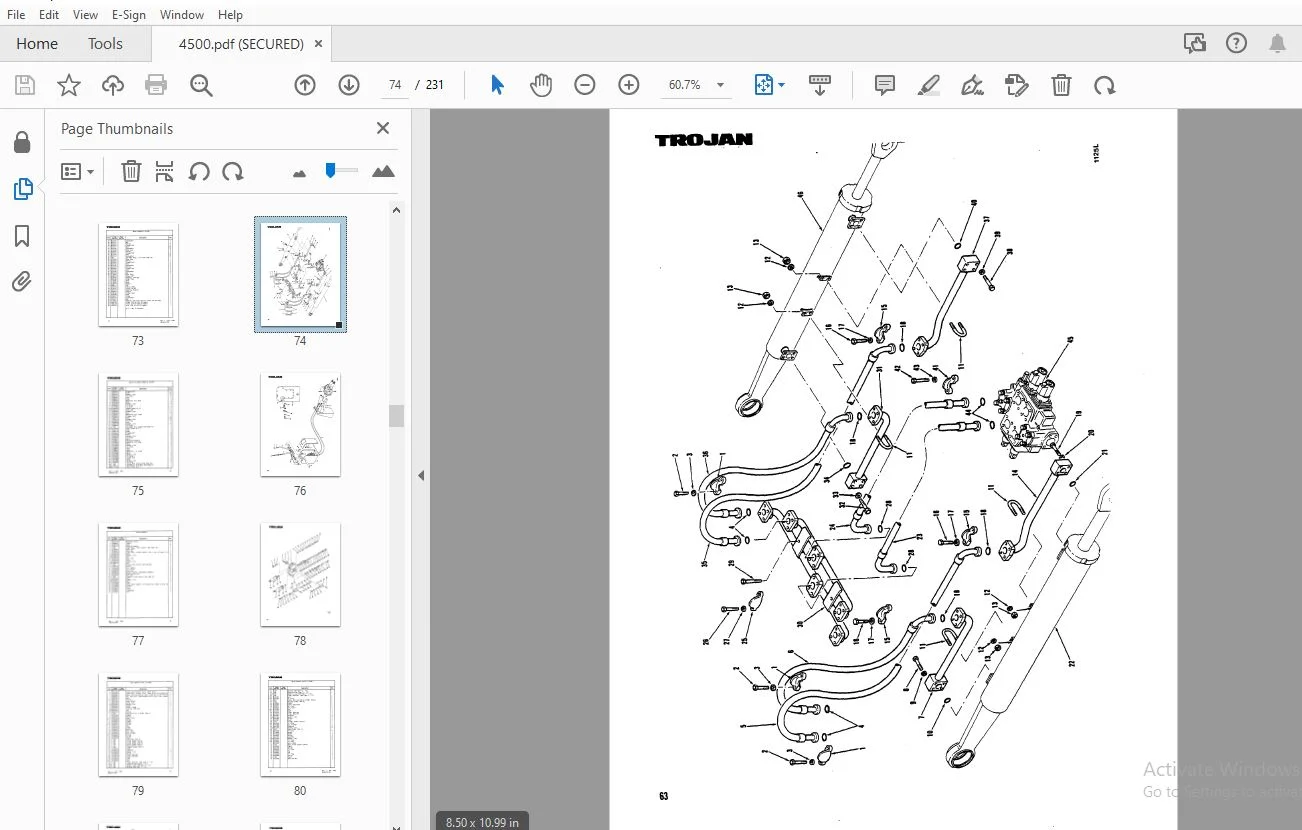The height and width of the screenshot is (830, 1302).
Task: Select the page 79 thumbnail
Action: pyautogui.click(x=138, y=725)
